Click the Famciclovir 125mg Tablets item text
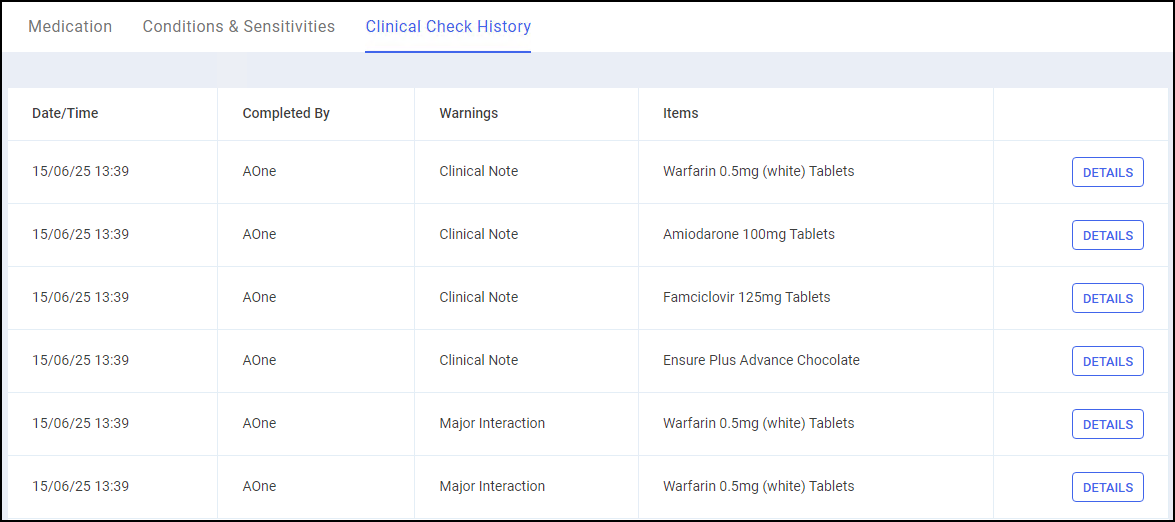 [746, 297]
